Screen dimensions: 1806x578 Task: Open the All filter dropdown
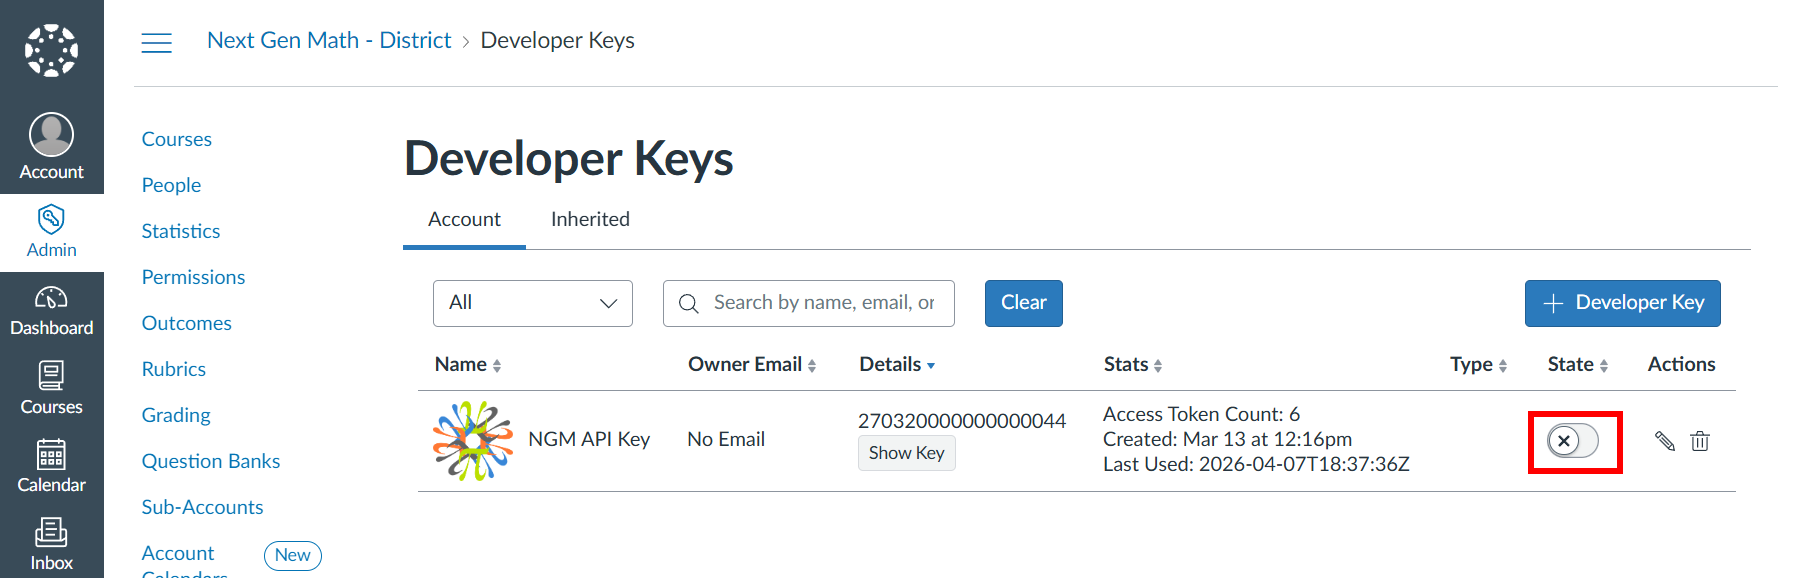click(533, 303)
